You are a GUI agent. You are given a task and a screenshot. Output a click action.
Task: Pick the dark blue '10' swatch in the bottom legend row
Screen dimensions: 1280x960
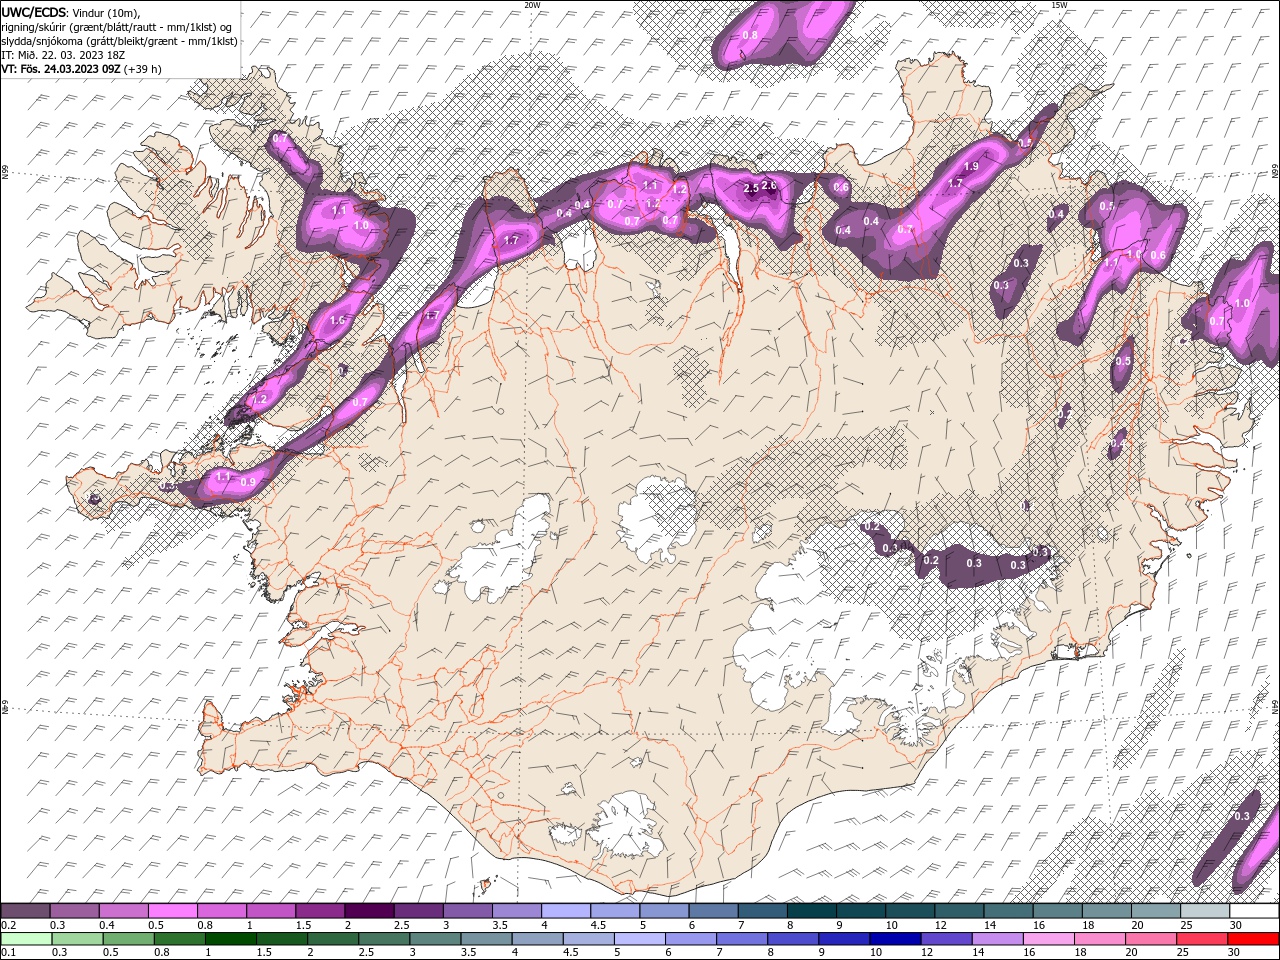[x=894, y=938]
